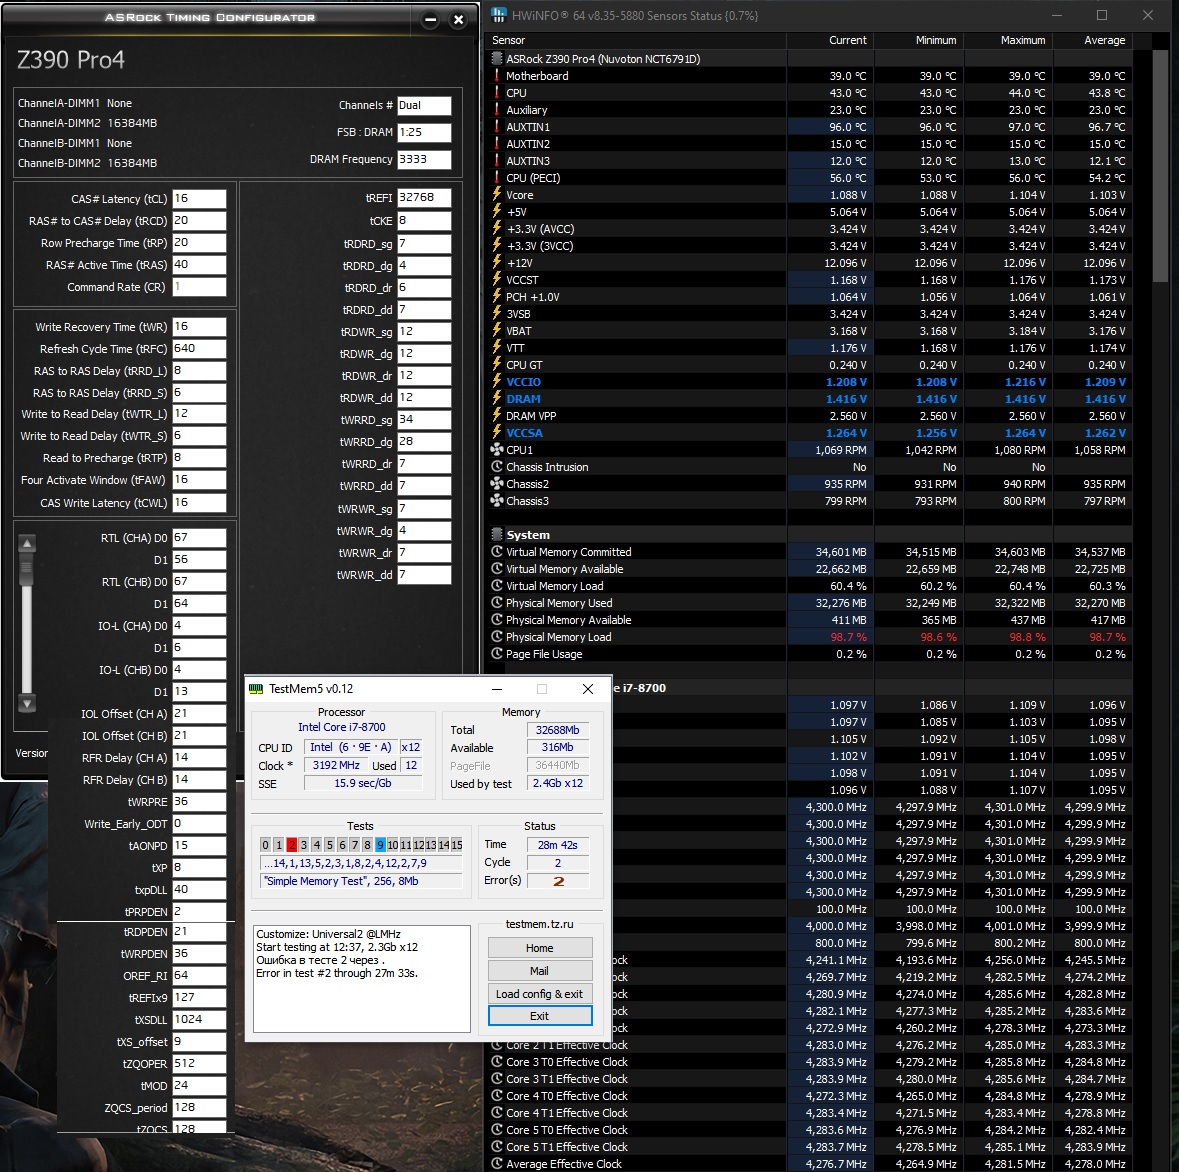Click thermometer icon beside Motherboard sensor
Viewport: 1179px width, 1172px height.
[496, 76]
